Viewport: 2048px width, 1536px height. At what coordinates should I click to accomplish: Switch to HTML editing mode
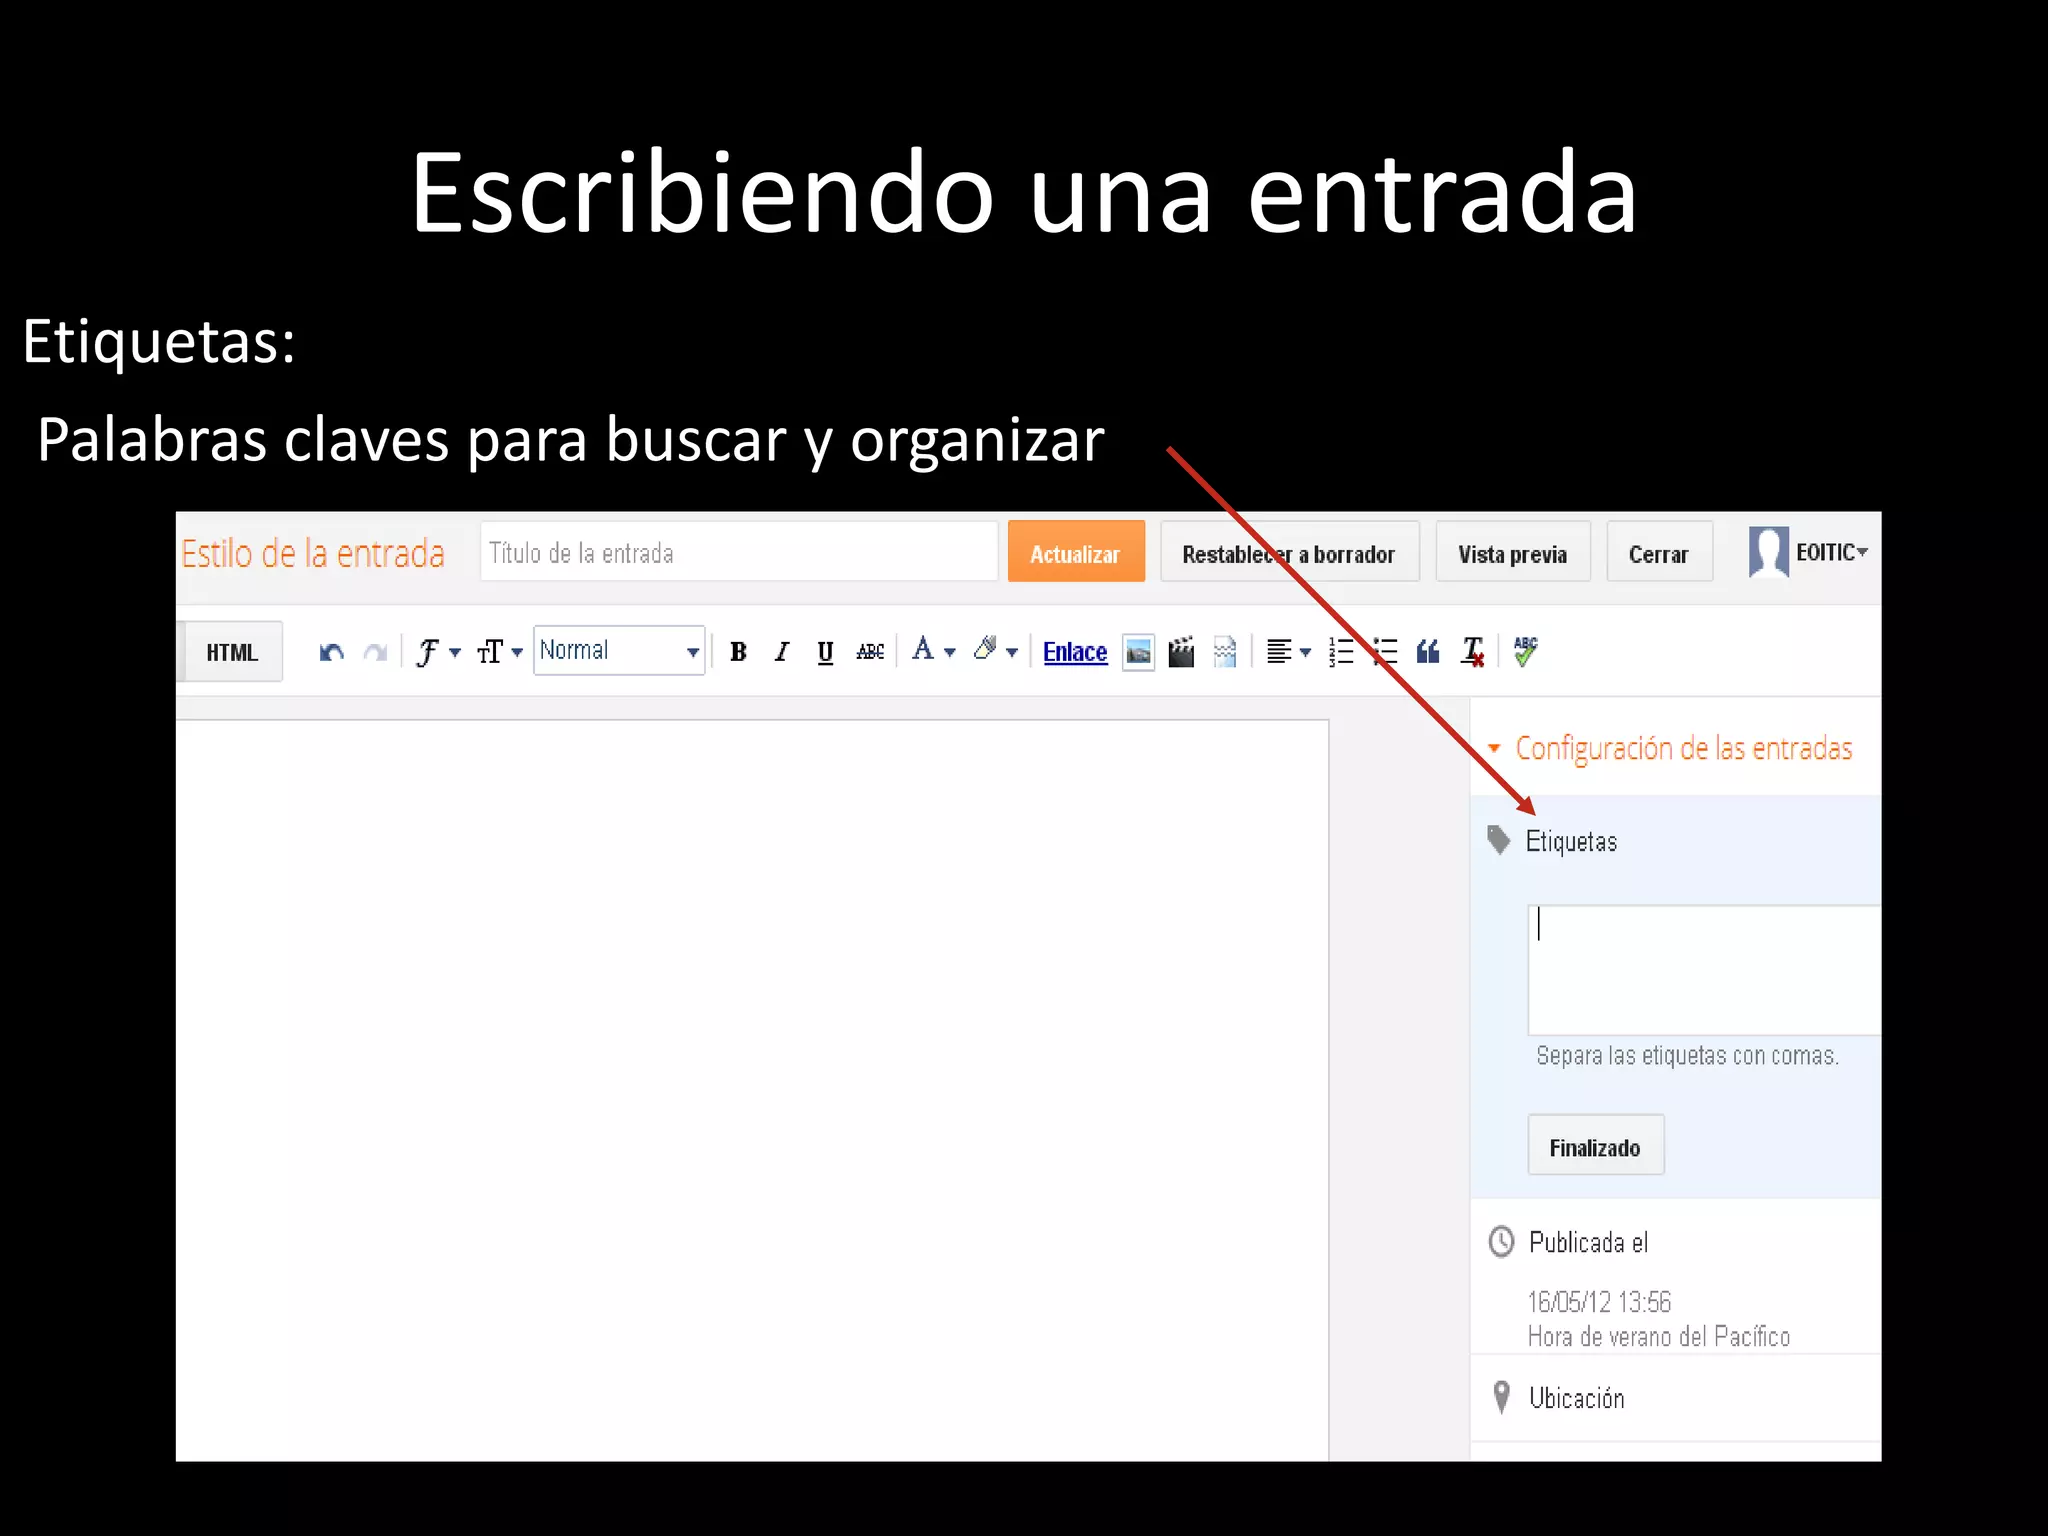[232, 652]
